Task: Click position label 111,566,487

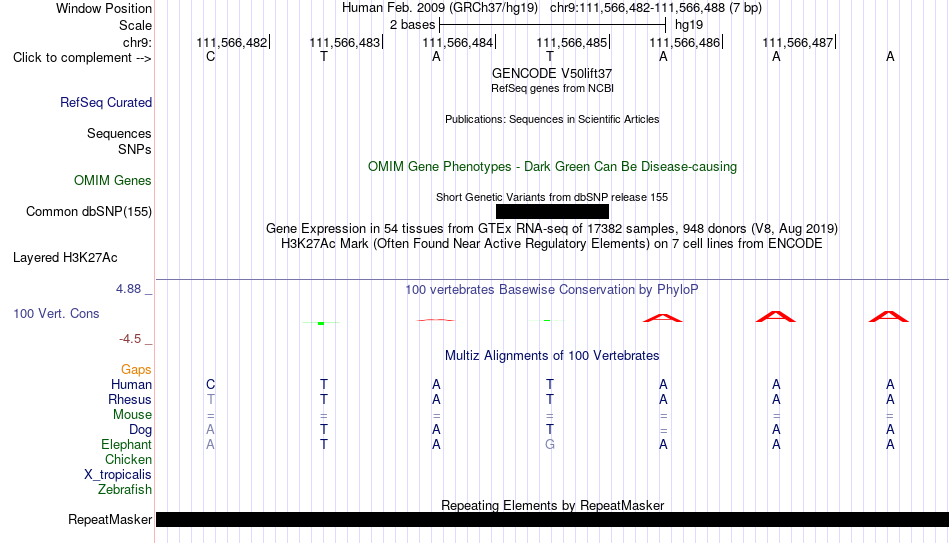Action: 797,42
